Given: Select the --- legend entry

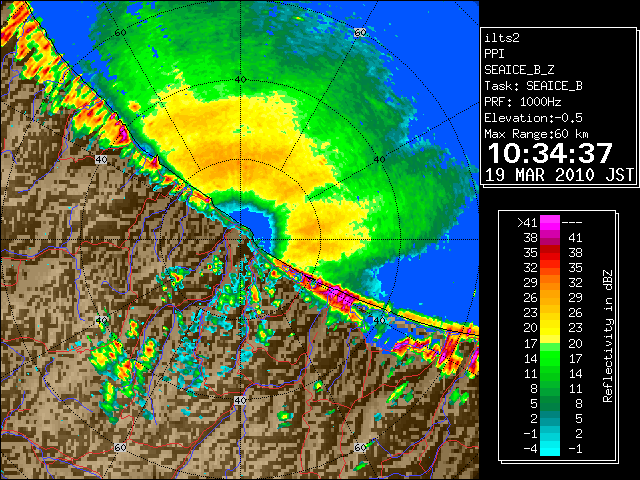Looking at the screenshot, I should (x=572, y=223).
